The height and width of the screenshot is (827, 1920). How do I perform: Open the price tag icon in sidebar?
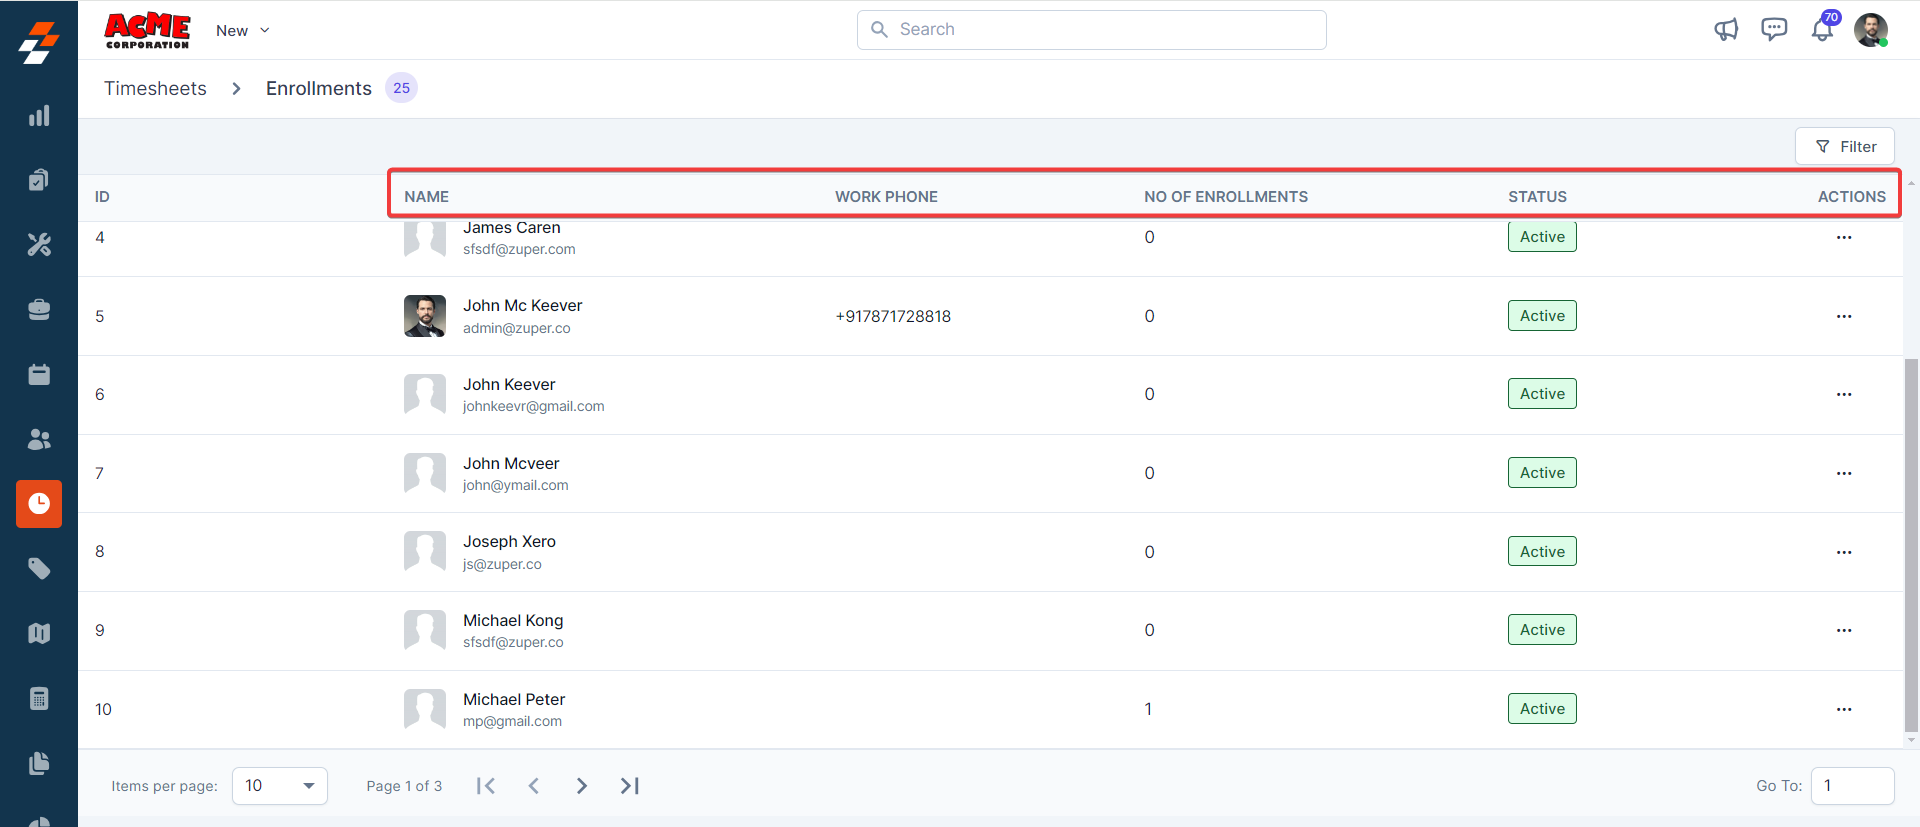point(39,569)
